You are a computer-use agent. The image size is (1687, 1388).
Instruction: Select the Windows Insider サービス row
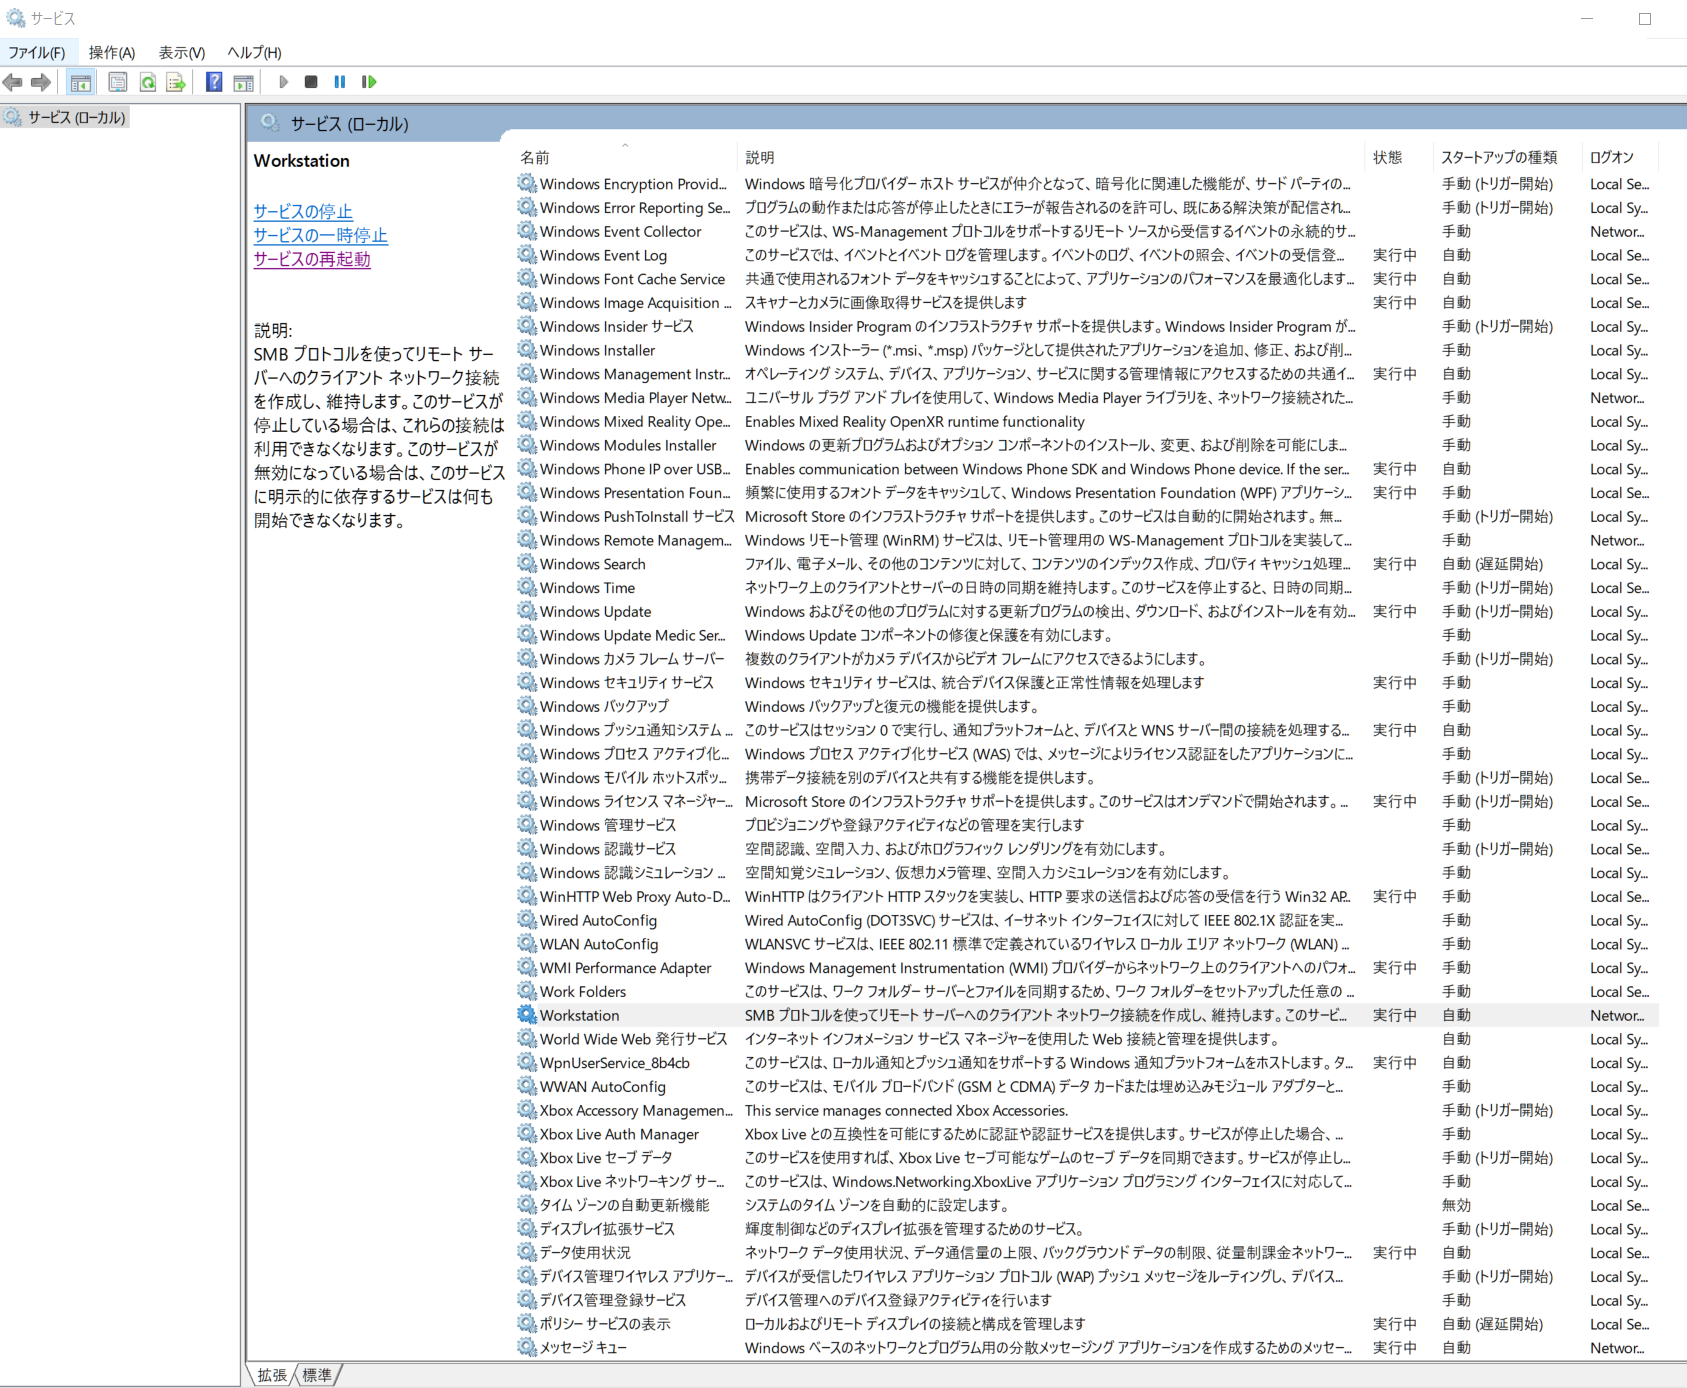(1086, 326)
